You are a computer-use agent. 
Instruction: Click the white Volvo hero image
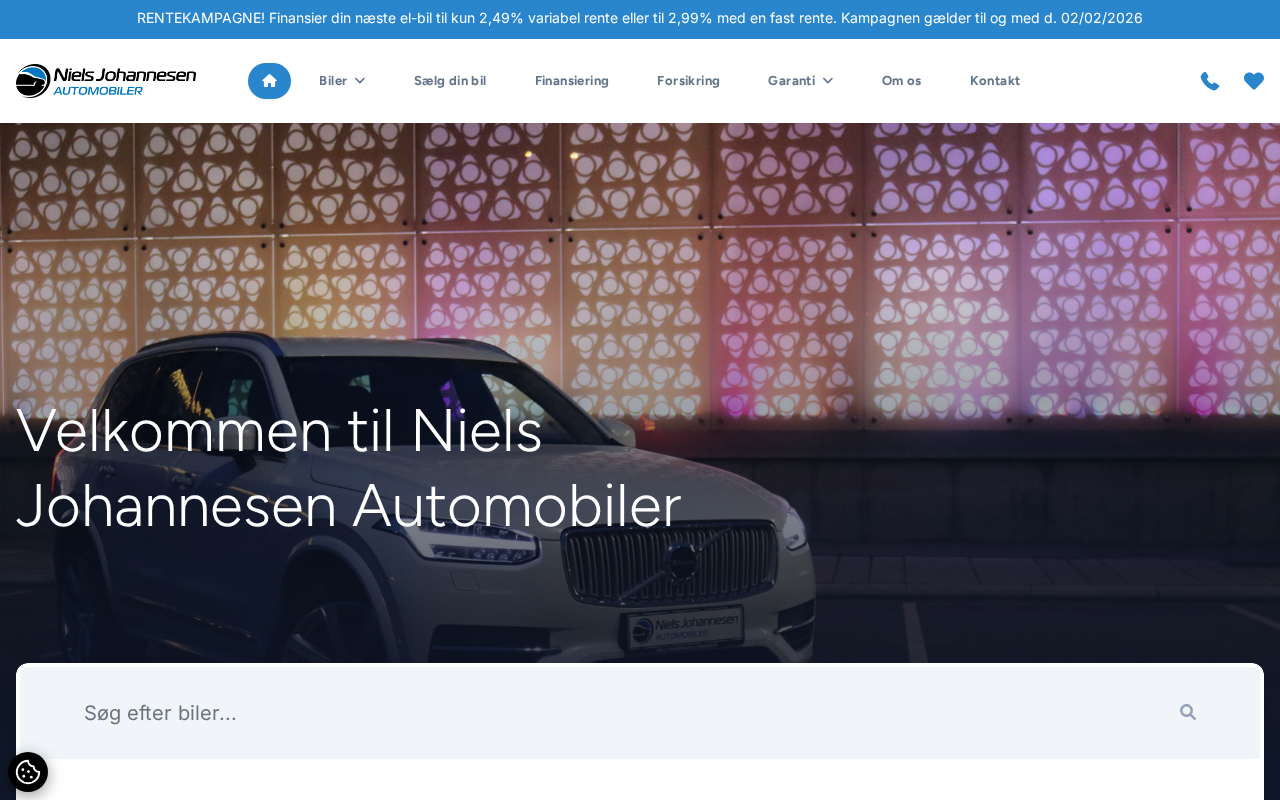pyautogui.click(x=640, y=393)
